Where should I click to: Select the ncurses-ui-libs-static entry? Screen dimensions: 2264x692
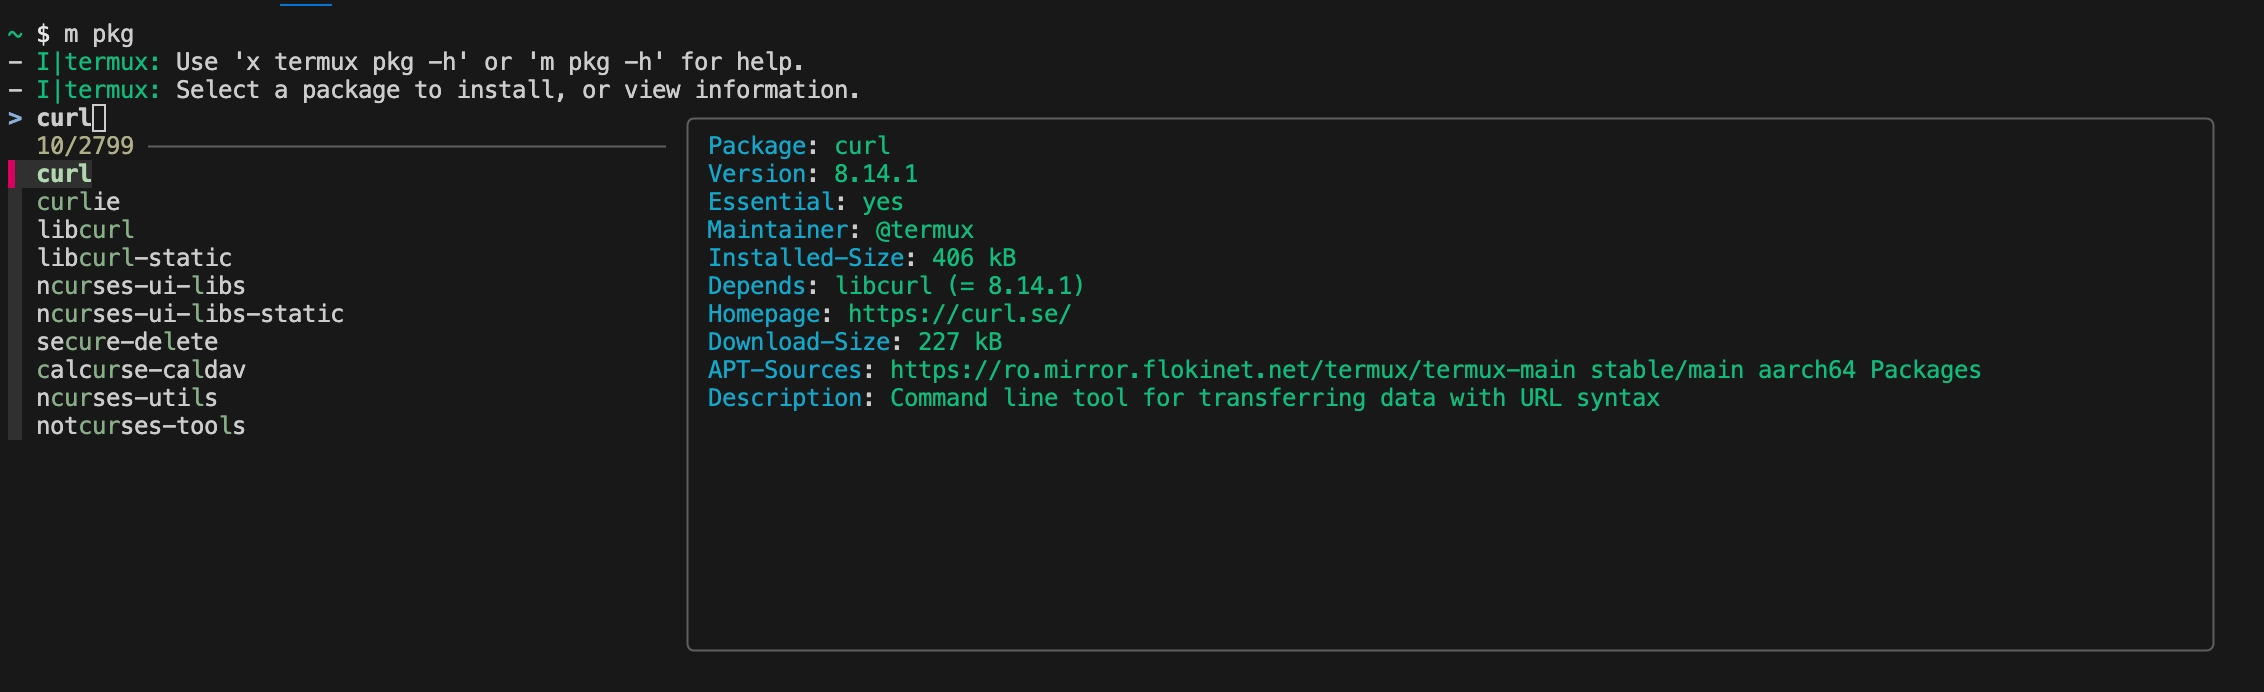click(190, 313)
